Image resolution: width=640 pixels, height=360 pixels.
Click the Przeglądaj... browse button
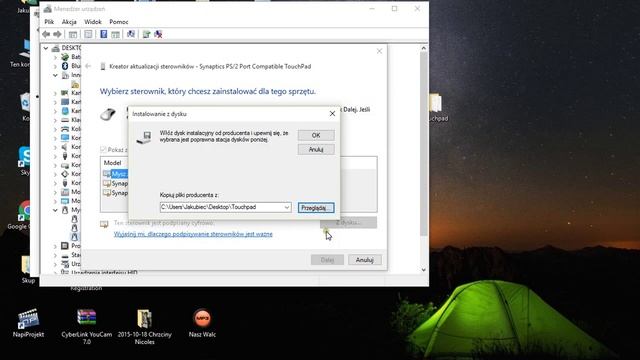click(316, 208)
